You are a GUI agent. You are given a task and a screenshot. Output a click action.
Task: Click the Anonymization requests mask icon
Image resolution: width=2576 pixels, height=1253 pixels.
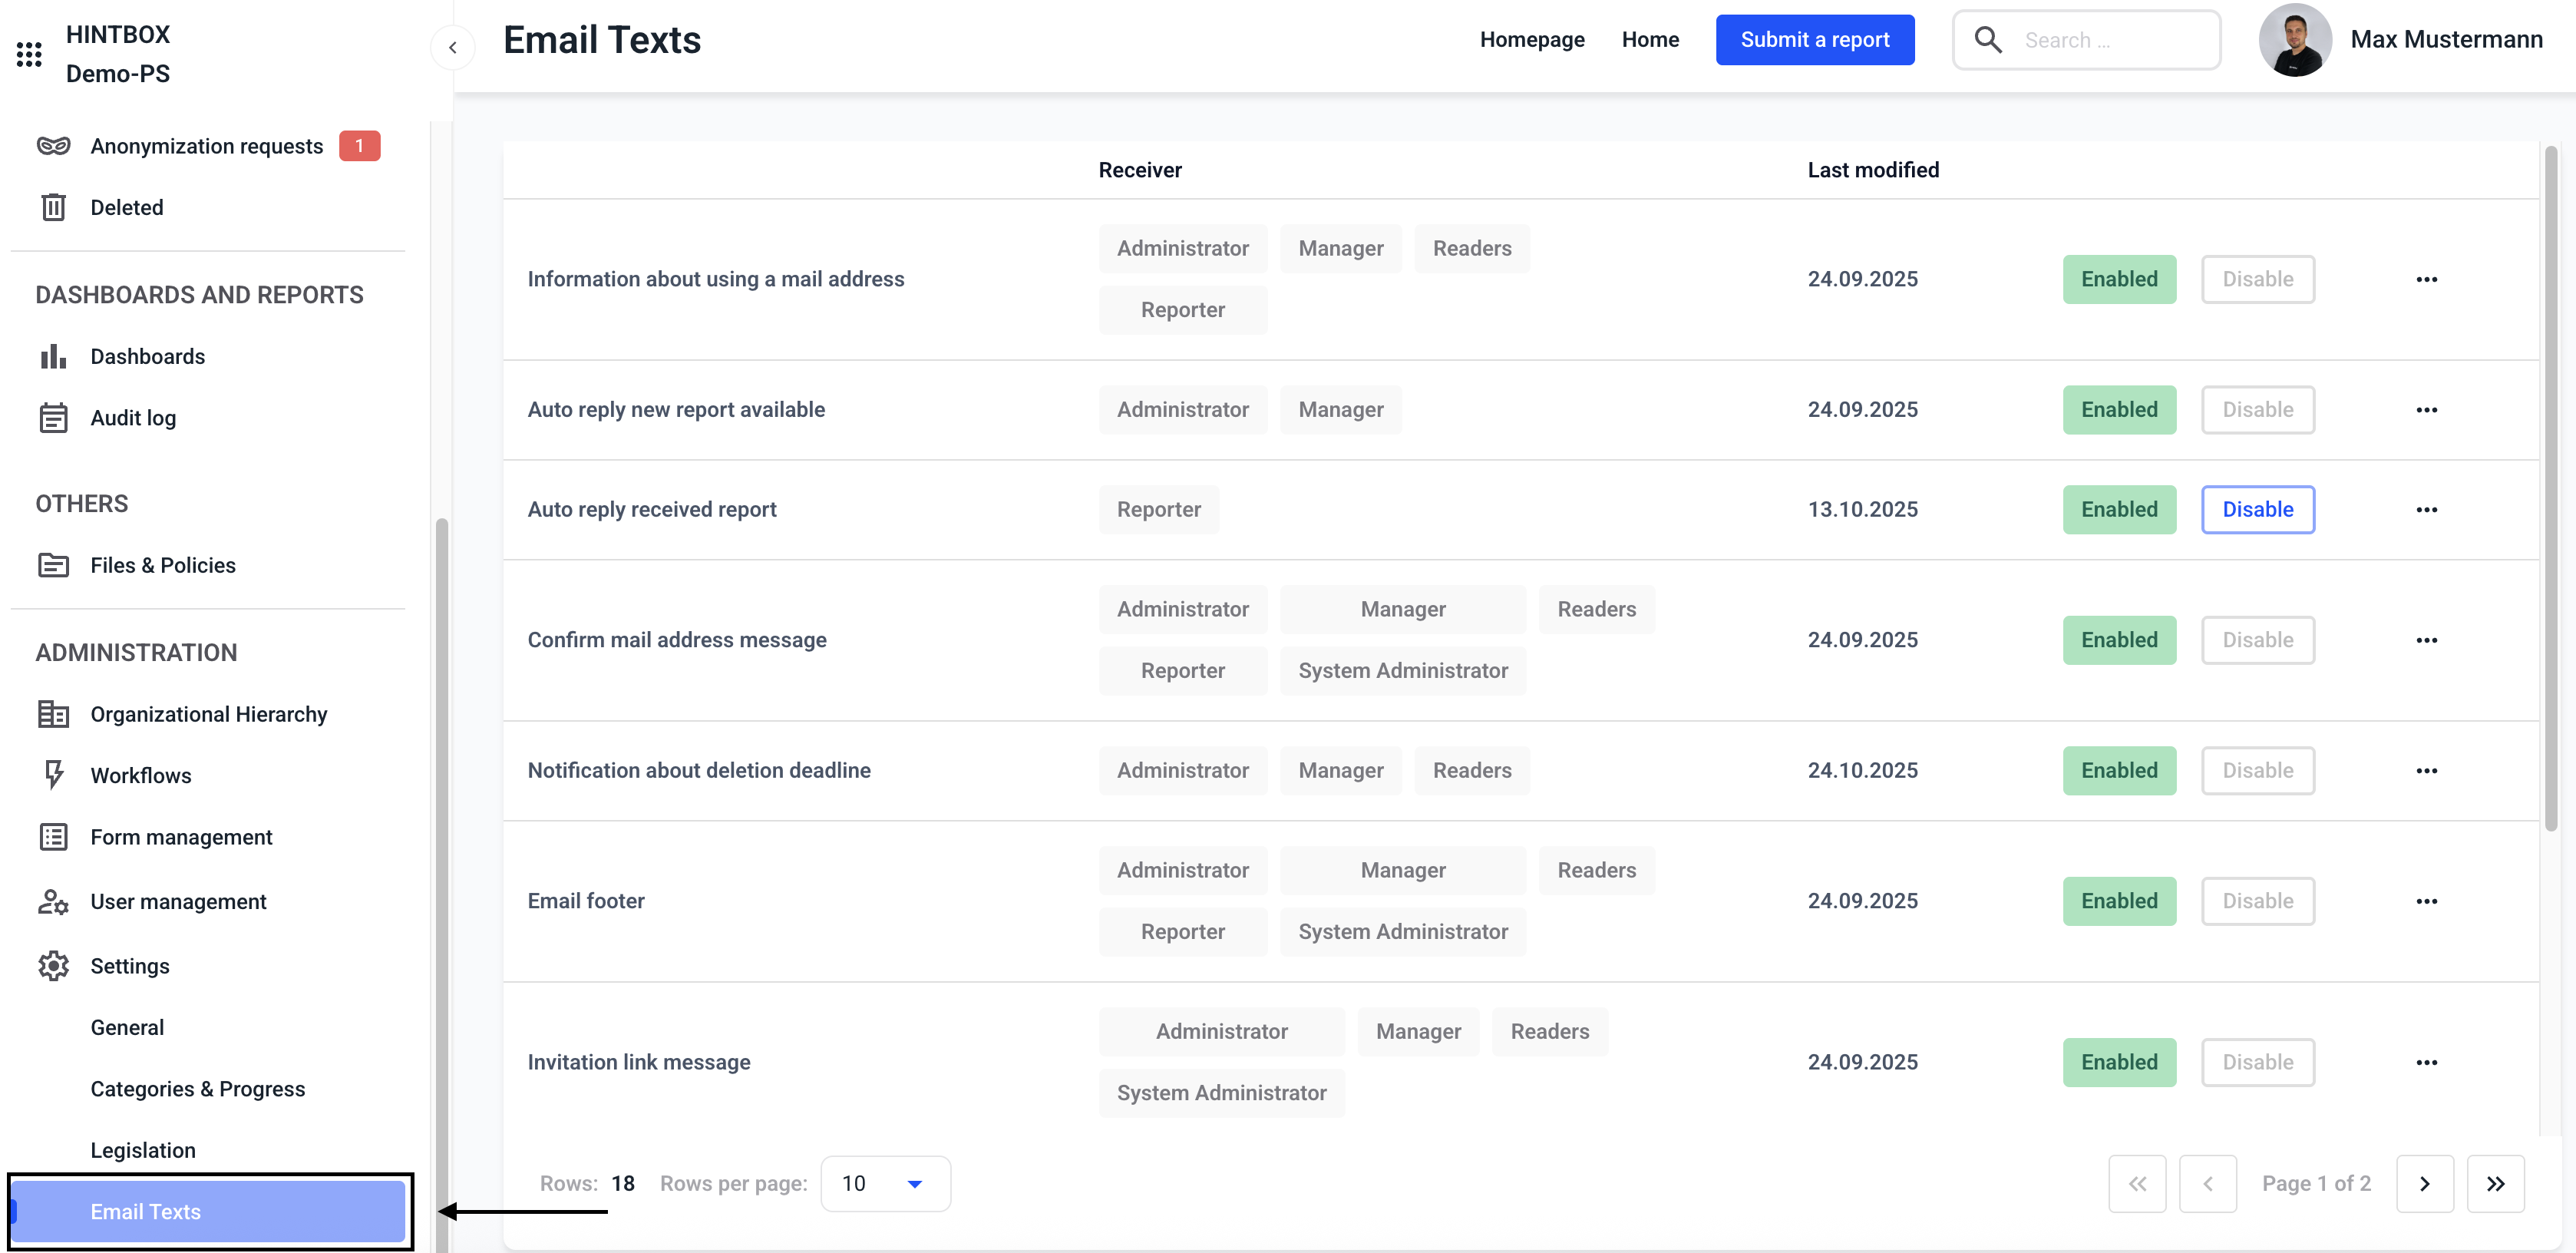(x=53, y=146)
